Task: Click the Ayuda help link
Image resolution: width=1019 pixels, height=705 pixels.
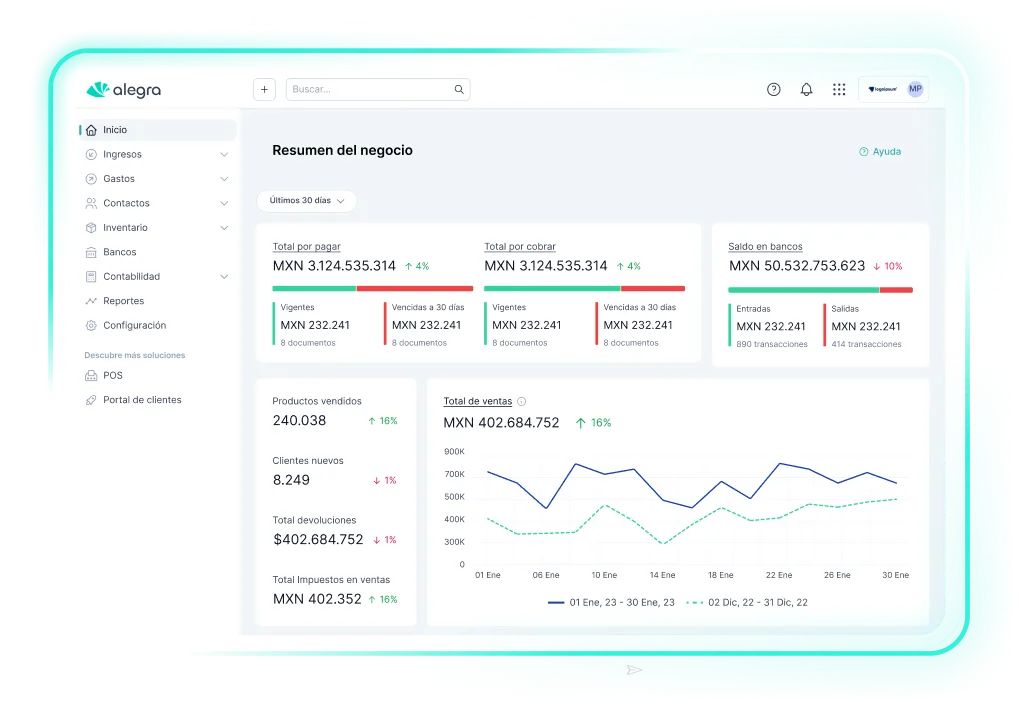Action: click(x=880, y=151)
